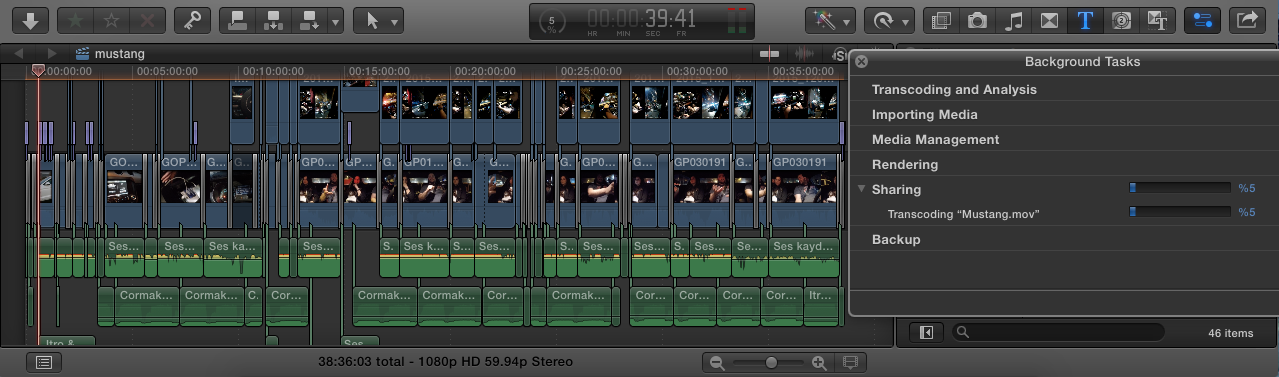This screenshot has height=377, width=1279.
Task: Select Transcoding and Analysis row
Action: point(1063,90)
